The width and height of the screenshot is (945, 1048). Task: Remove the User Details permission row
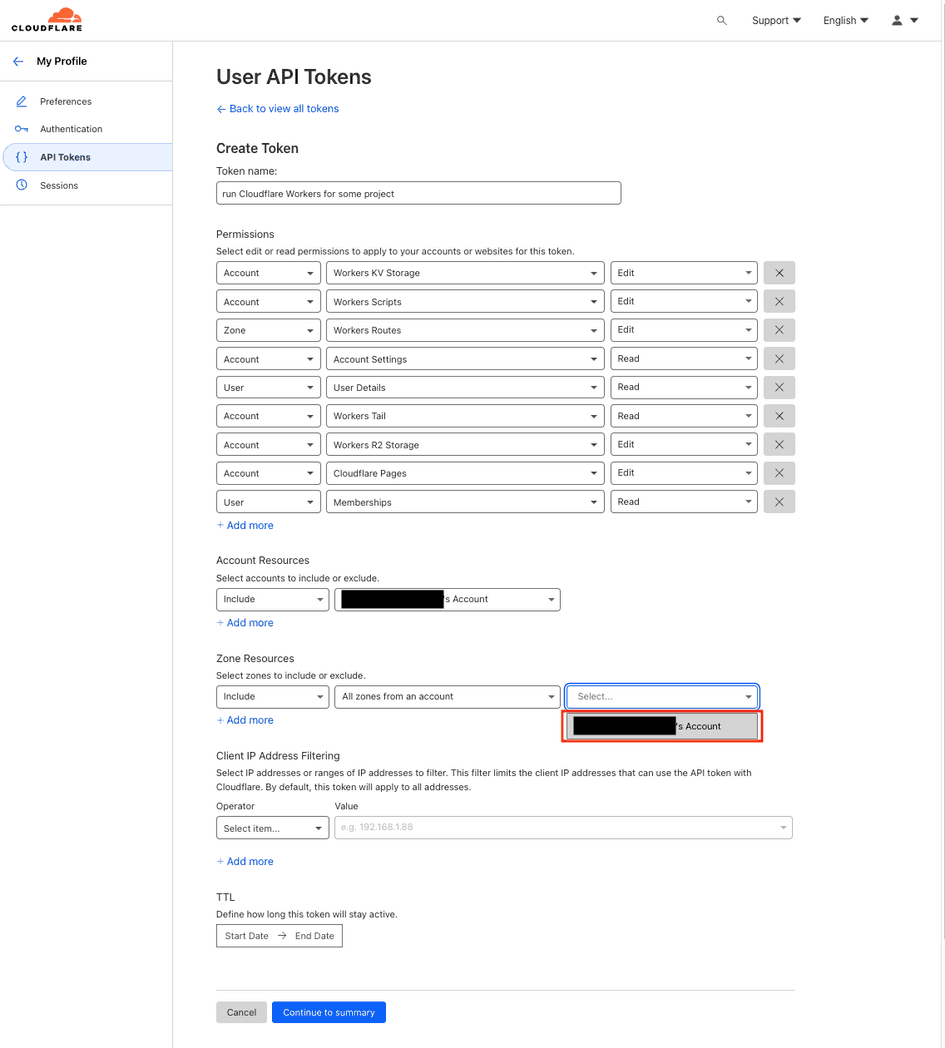(x=779, y=387)
